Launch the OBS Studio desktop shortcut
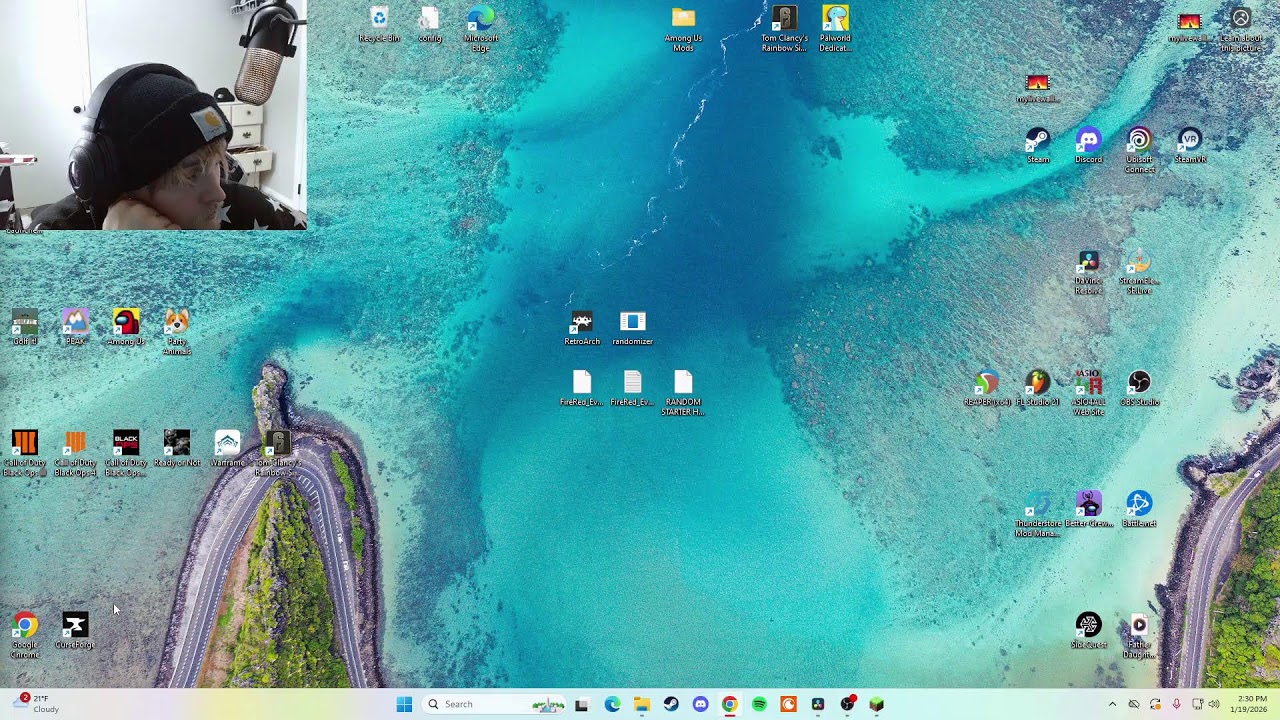The image size is (1280, 720). (x=1139, y=389)
